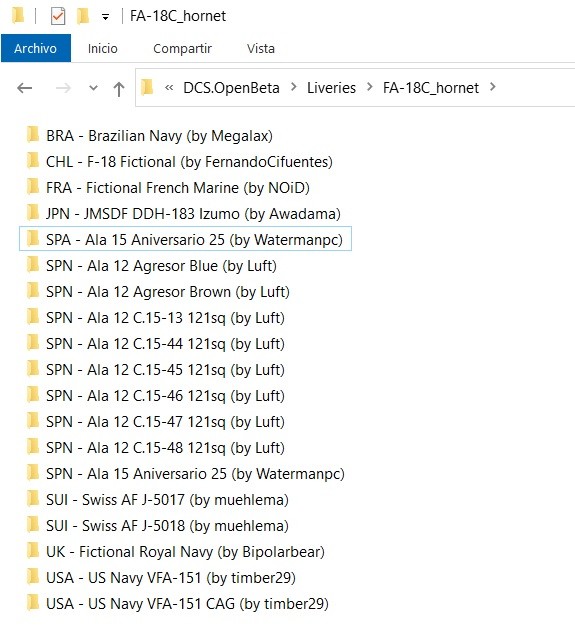Click 'SPN - Ala 12 Agresor Brown (by Luft)' name
Screen dimensions: 575x641
(x=168, y=292)
